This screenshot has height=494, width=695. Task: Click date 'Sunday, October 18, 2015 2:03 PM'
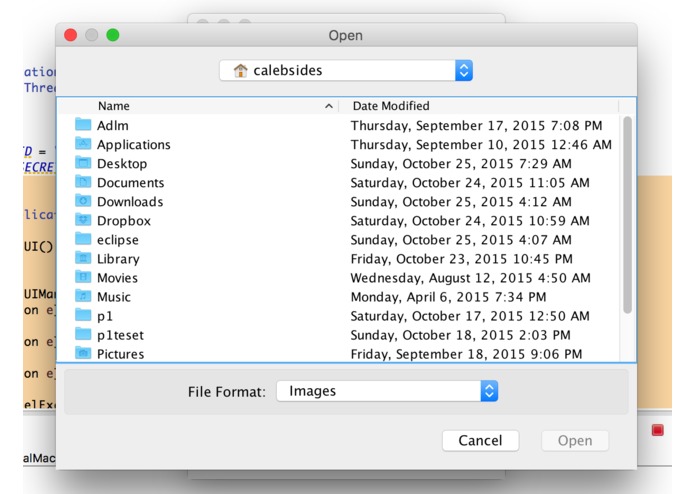(x=461, y=335)
